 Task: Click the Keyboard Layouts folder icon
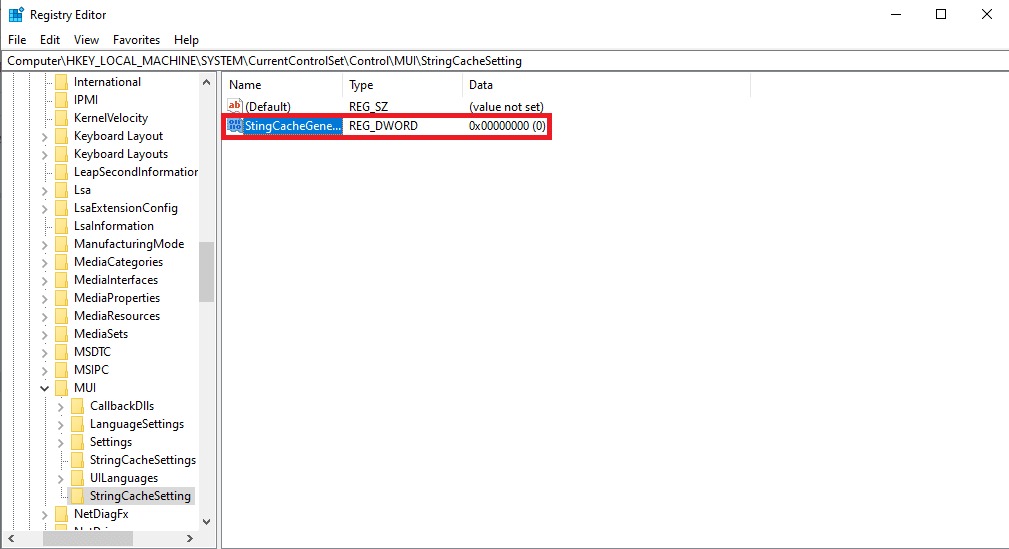[62, 154]
